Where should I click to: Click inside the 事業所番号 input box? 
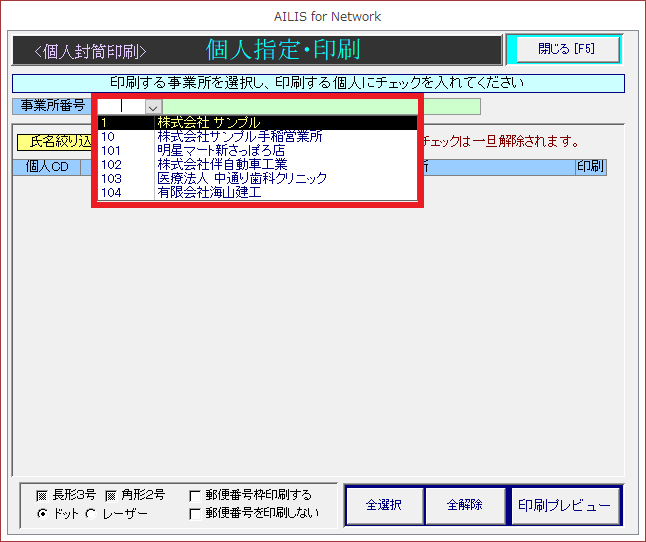click(x=120, y=107)
